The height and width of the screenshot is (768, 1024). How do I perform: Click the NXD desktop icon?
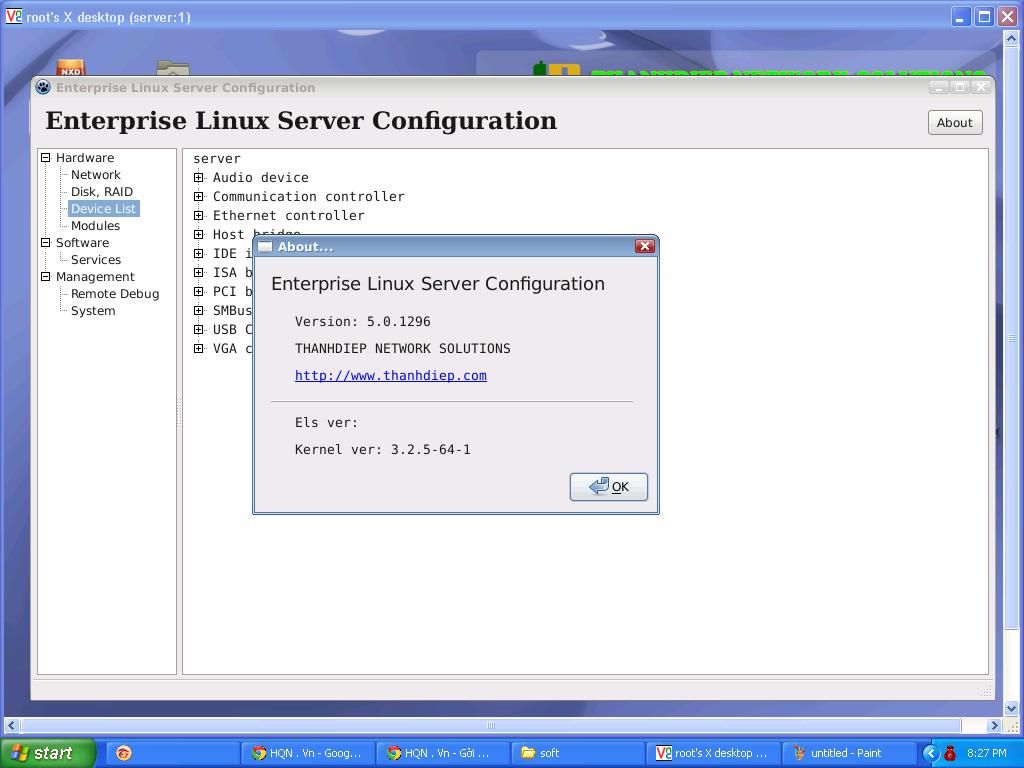click(70, 70)
